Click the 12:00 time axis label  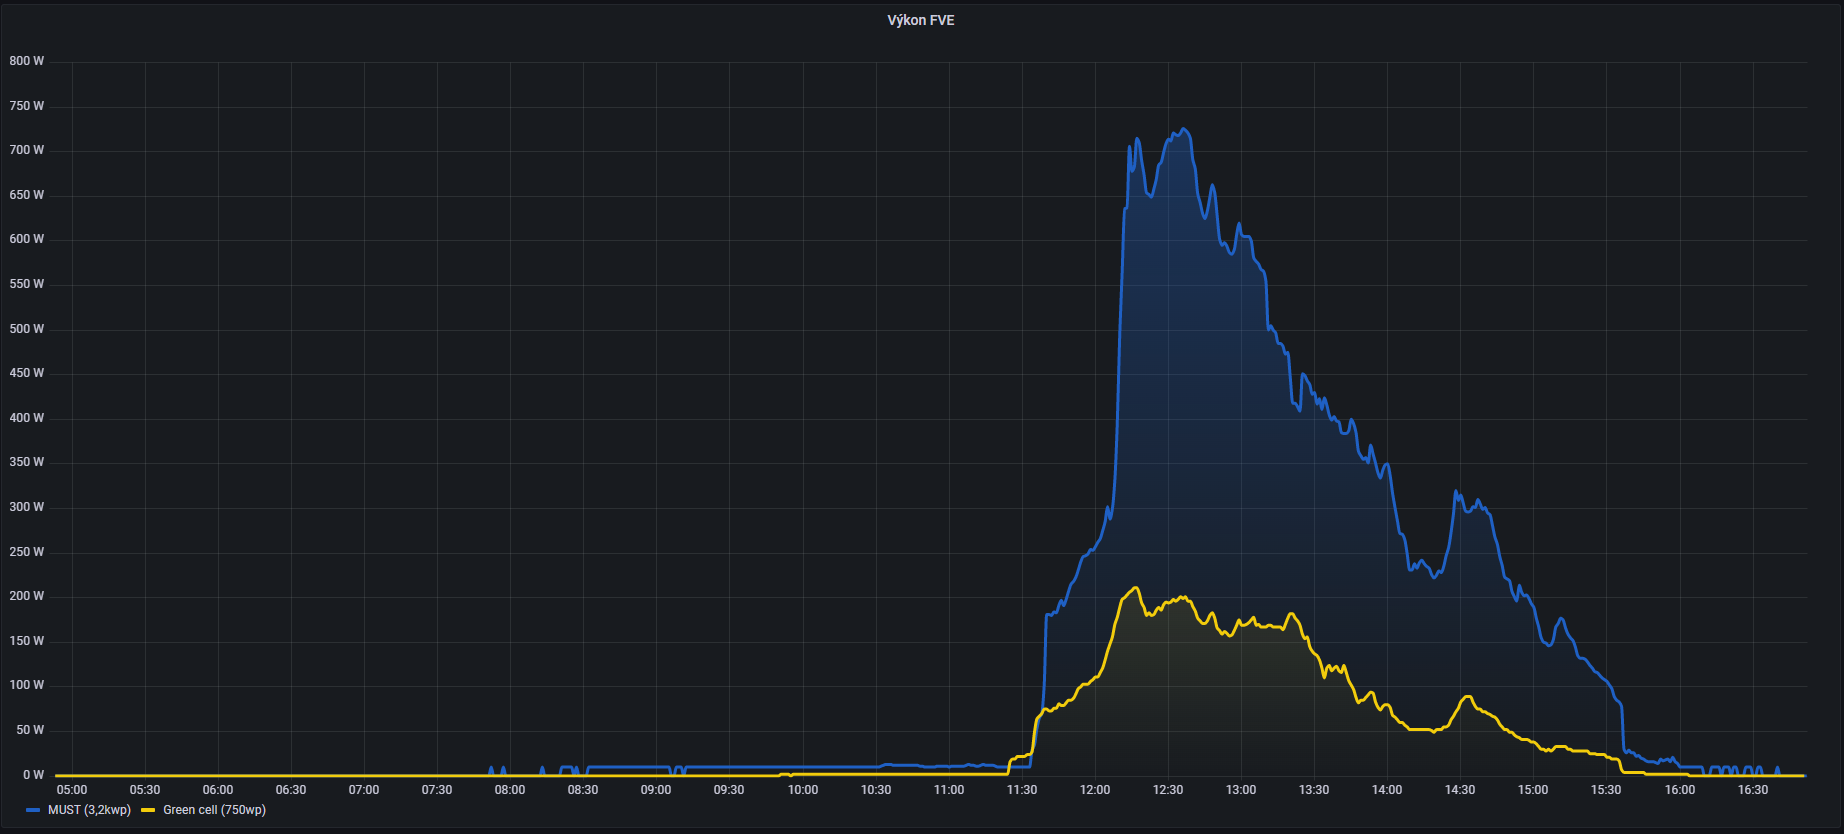coord(1095,790)
